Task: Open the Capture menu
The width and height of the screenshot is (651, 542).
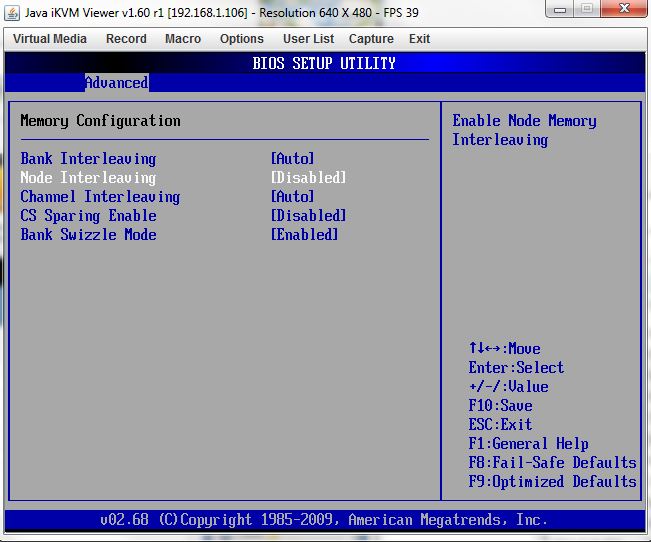Action: pos(371,39)
